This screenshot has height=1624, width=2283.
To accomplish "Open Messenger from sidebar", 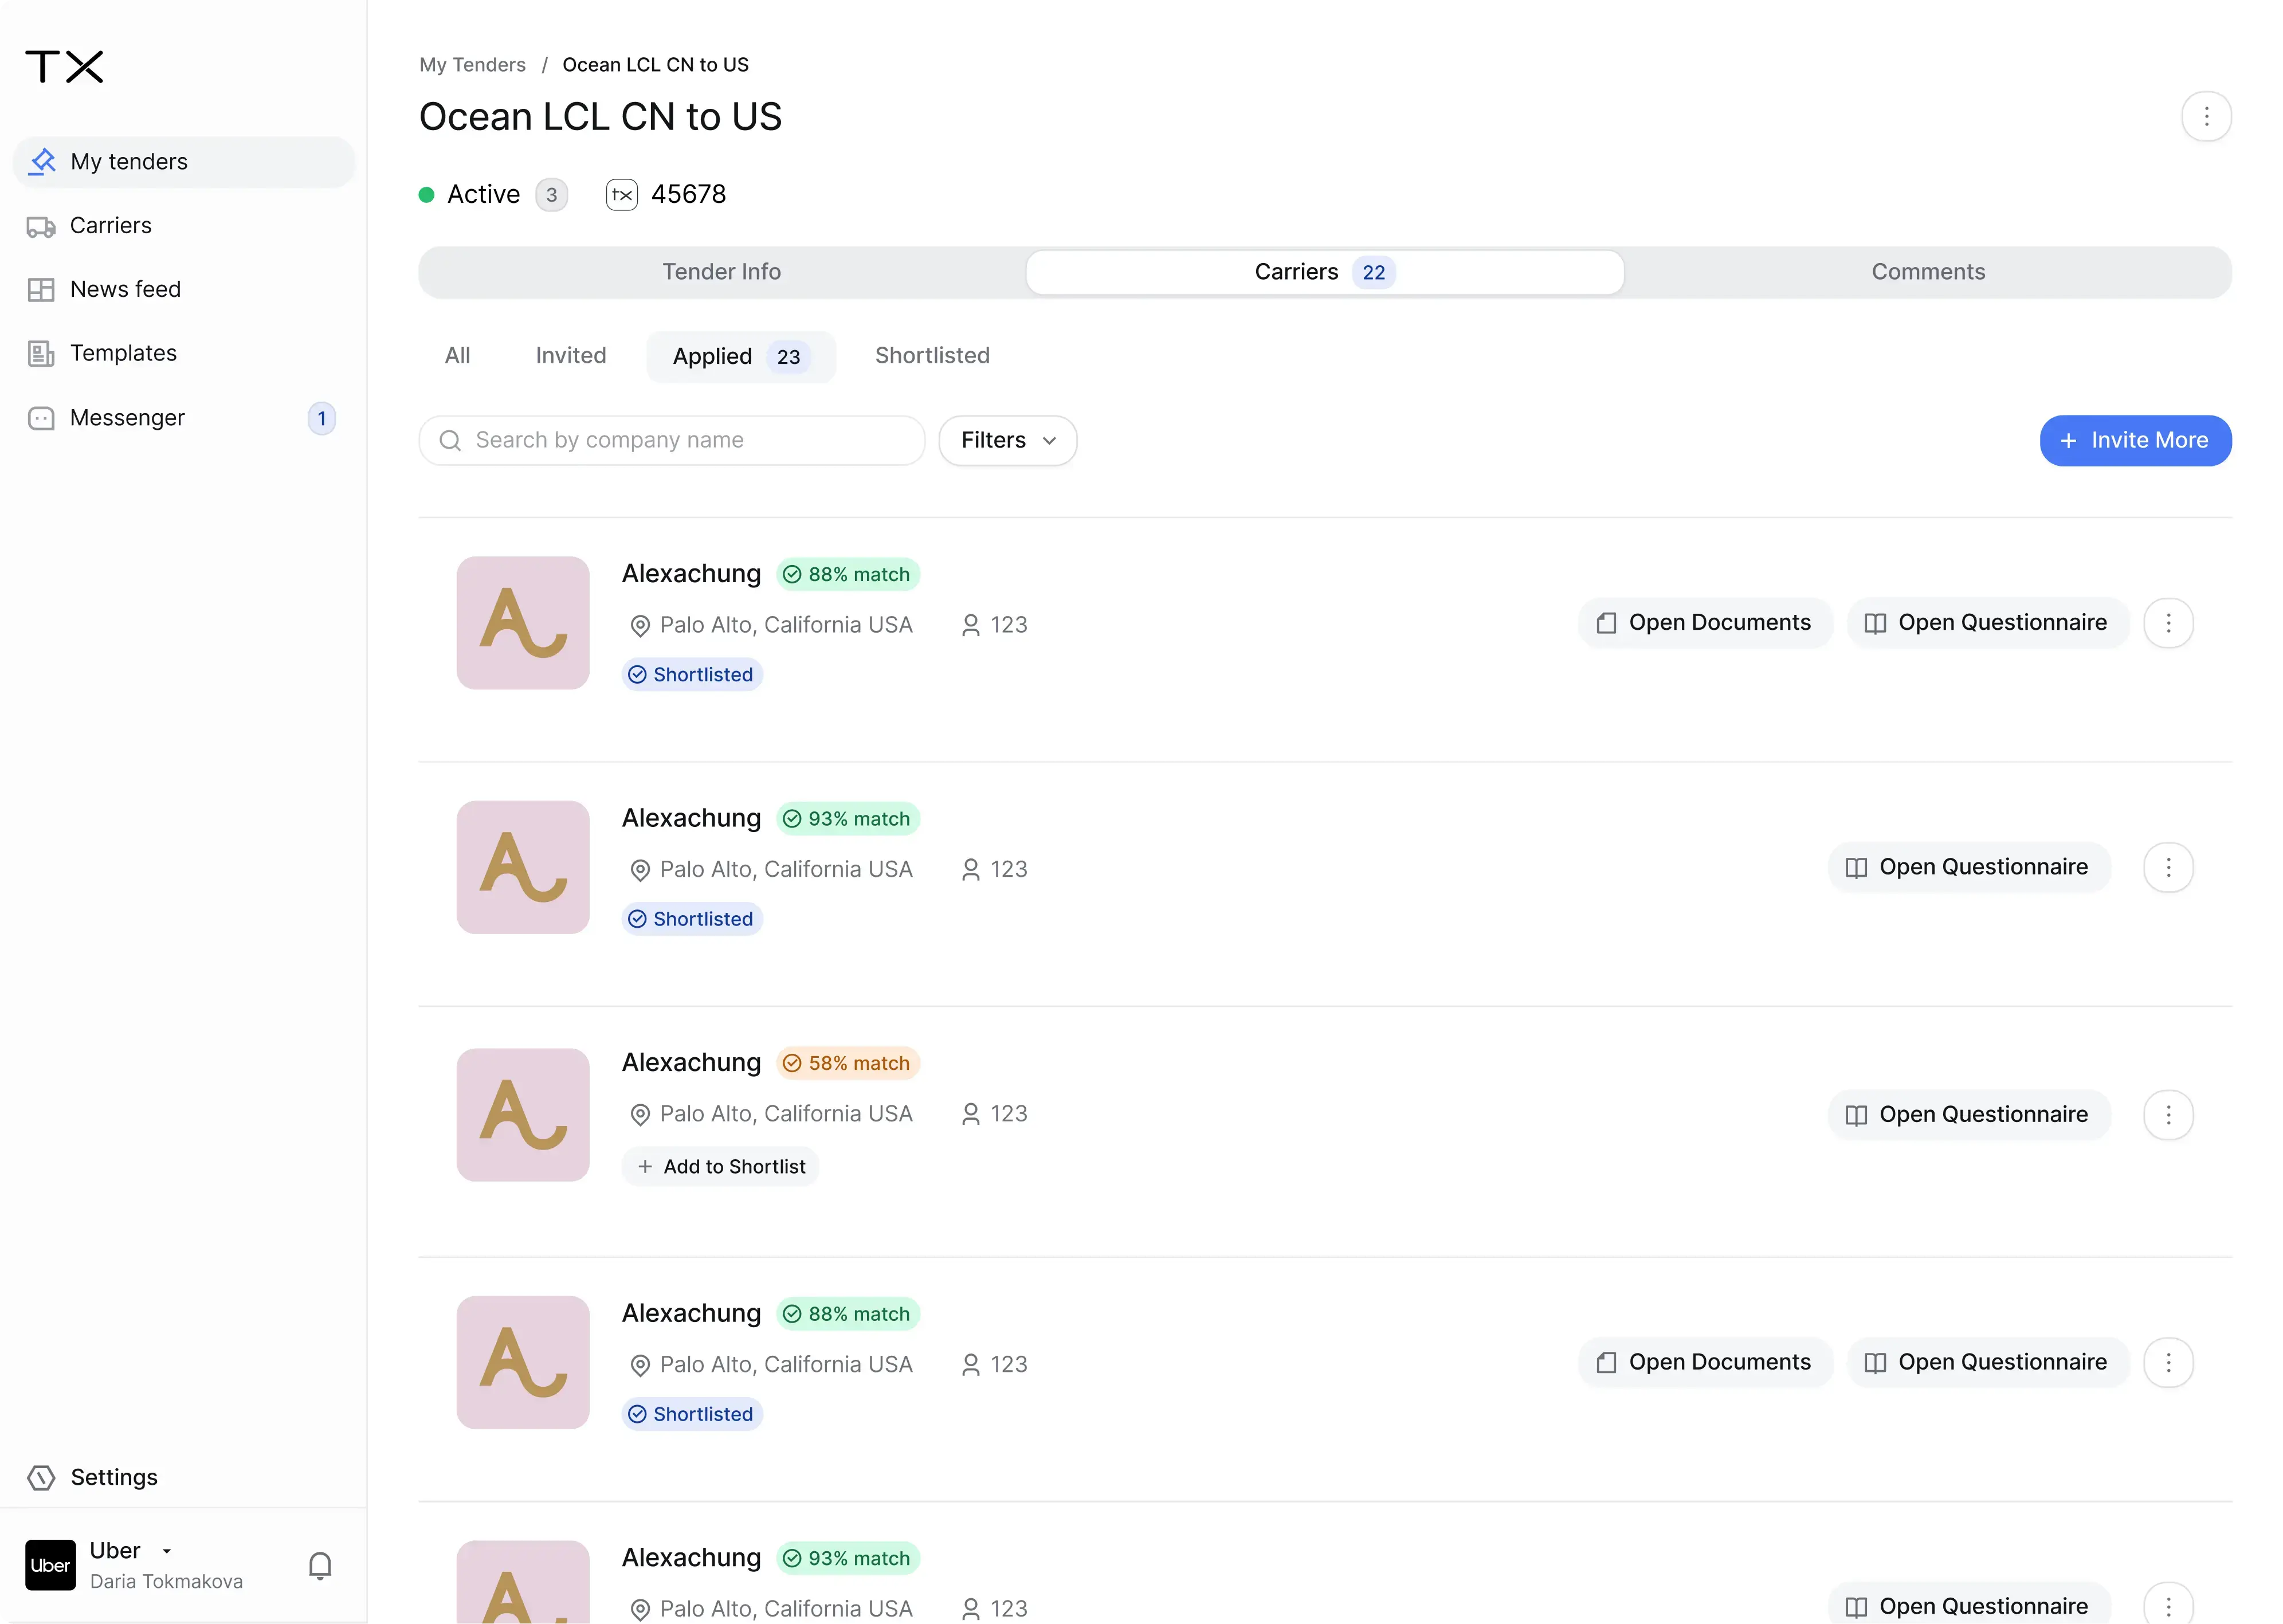I will tap(127, 418).
